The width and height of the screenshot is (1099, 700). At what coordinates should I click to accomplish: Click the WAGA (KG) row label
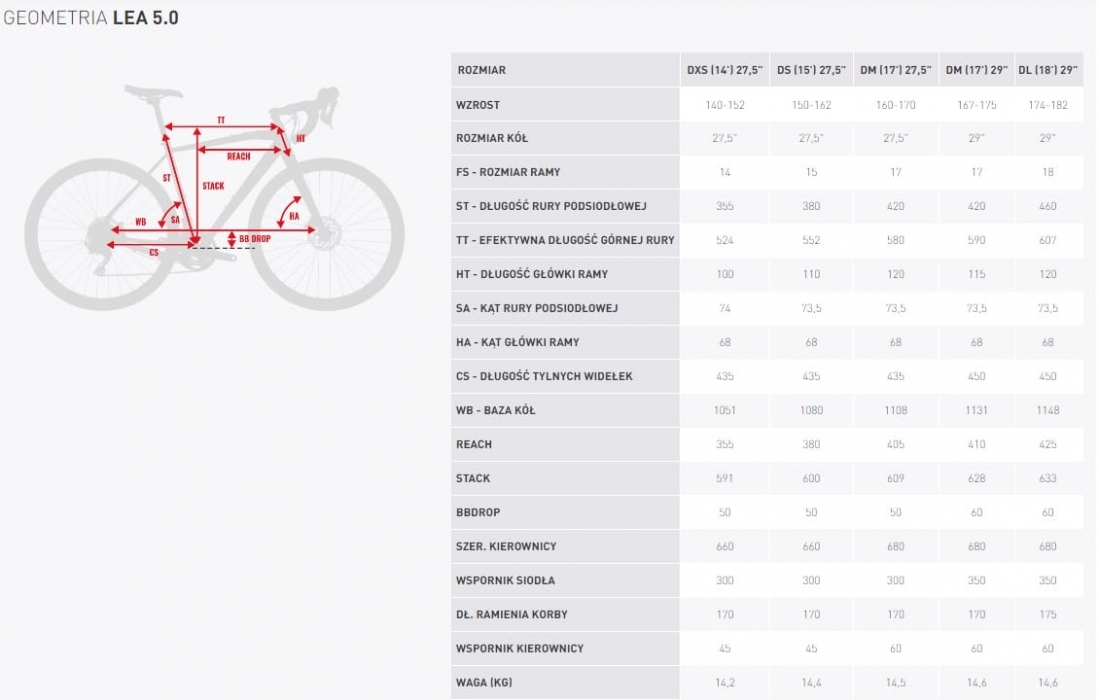pos(485,682)
